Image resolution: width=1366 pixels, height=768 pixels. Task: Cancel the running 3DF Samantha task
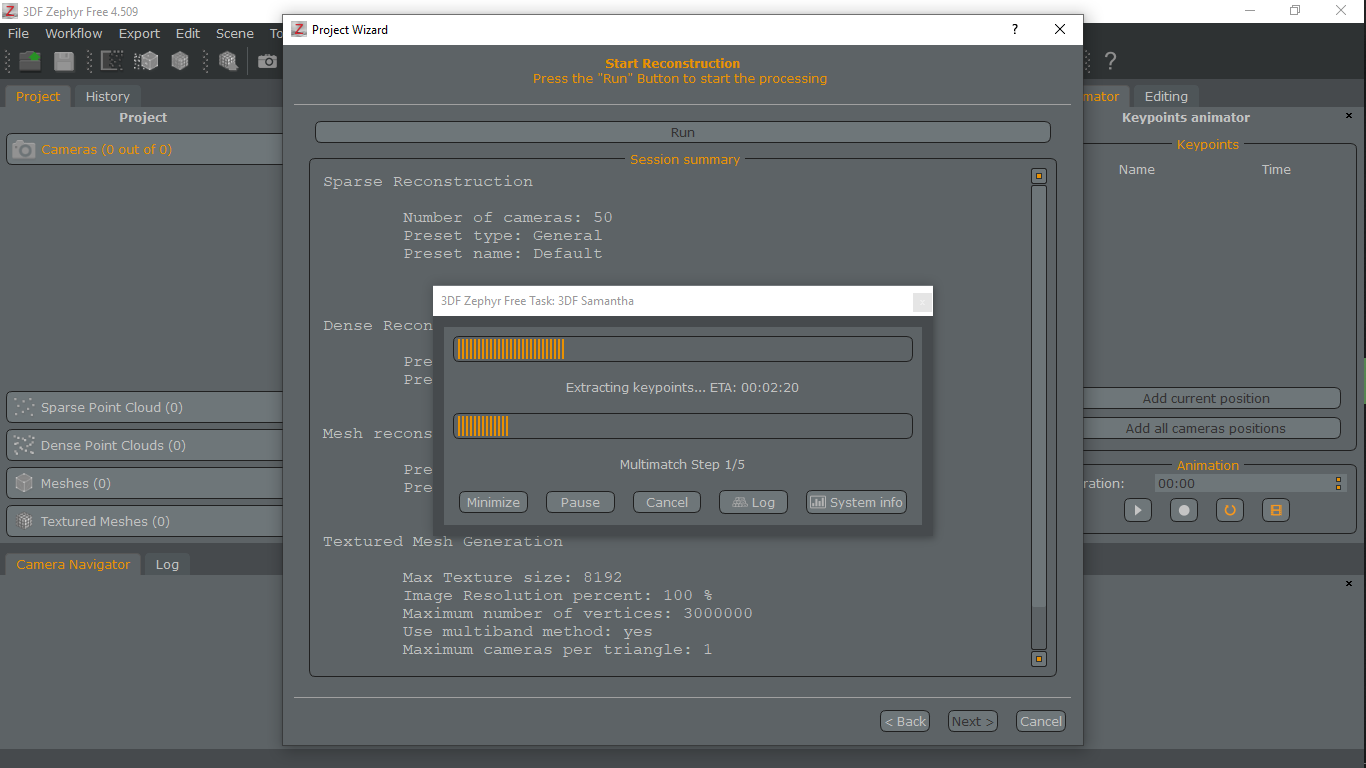click(x=667, y=502)
